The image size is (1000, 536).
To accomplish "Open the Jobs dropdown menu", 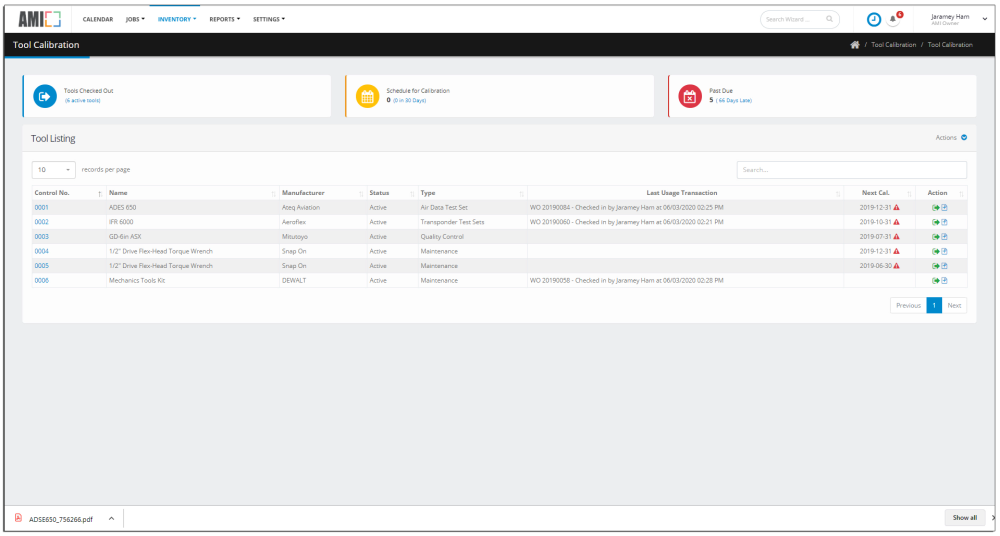I will click(135, 19).
